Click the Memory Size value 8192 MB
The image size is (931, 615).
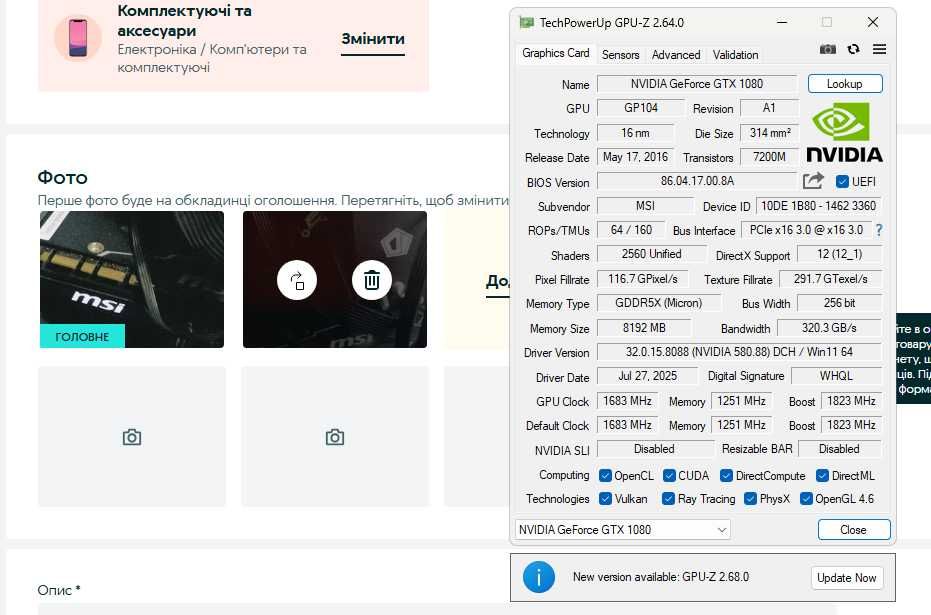(644, 328)
